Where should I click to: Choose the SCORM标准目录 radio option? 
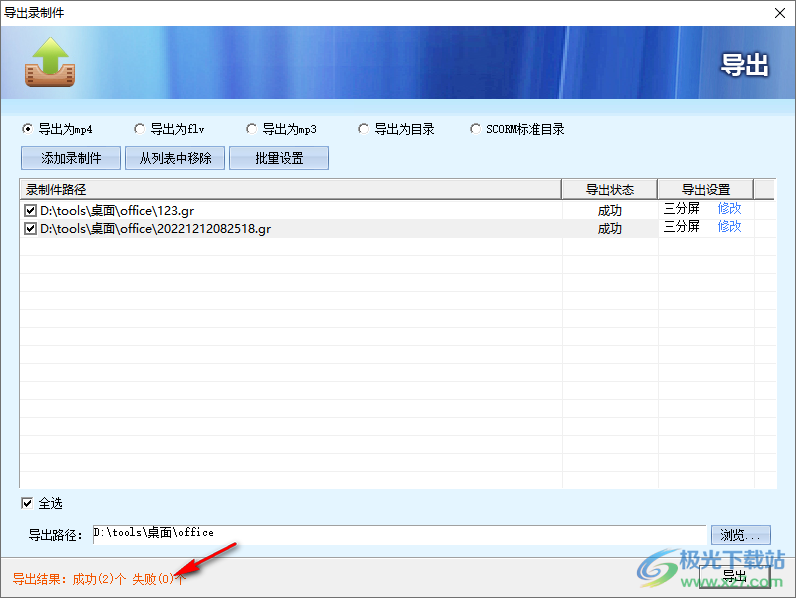[x=476, y=129]
